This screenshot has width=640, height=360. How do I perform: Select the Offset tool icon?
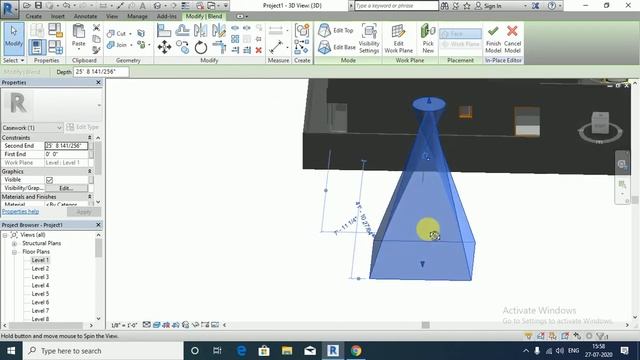[x=182, y=30]
